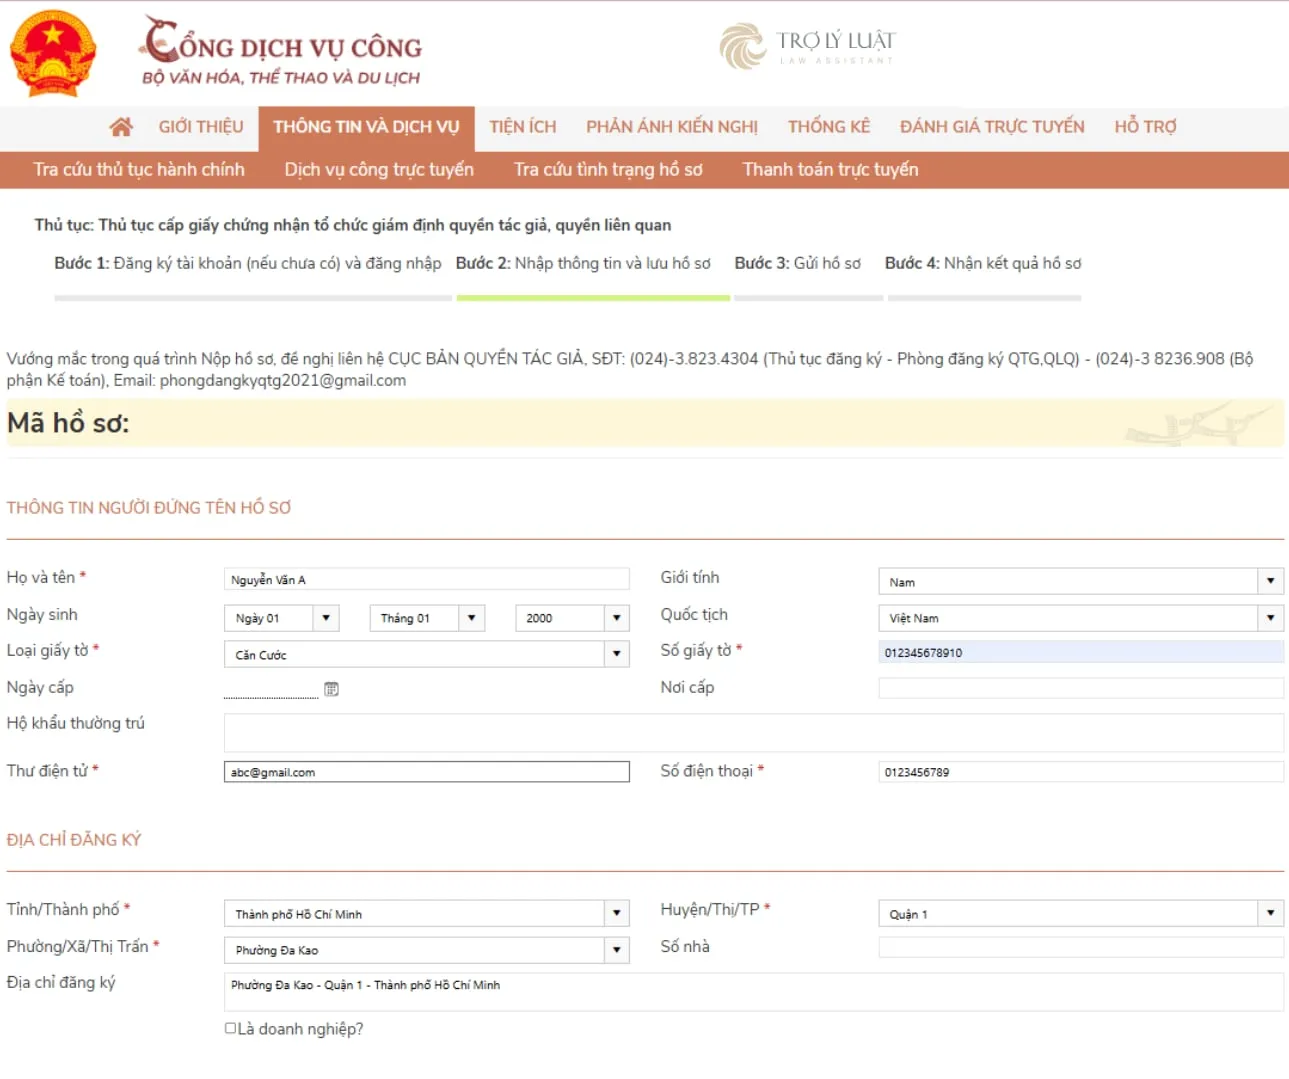Click the Hộ khẩu thường trú text field

pos(753,733)
